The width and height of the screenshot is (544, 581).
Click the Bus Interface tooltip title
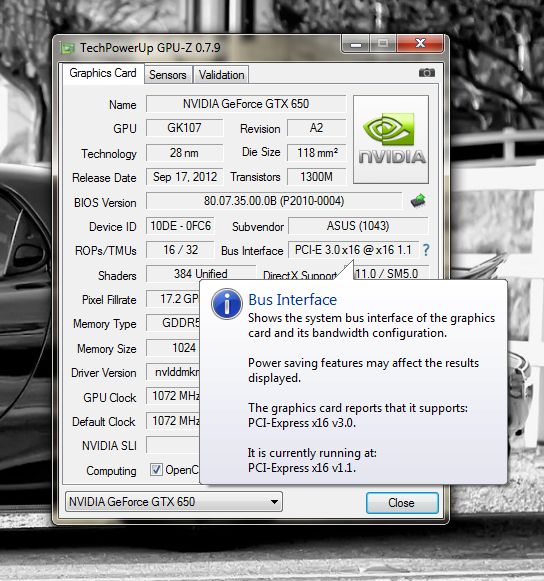coord(293,299)
